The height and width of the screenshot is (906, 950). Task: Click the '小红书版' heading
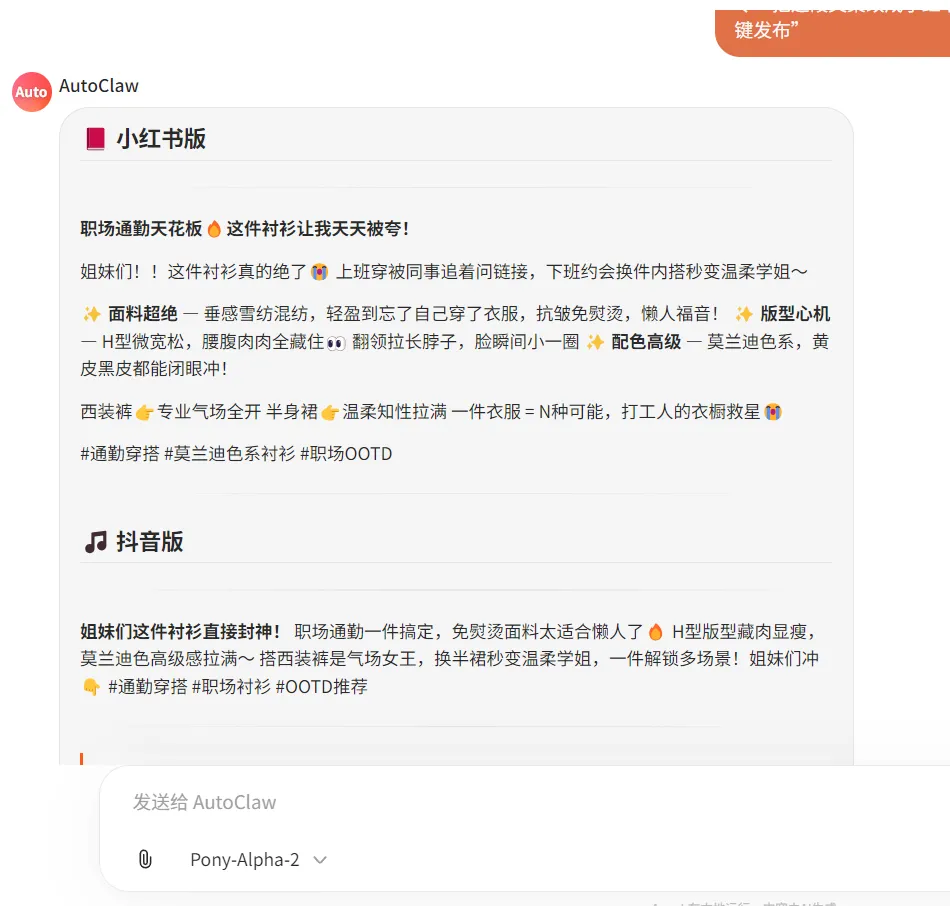pos(161,139)
